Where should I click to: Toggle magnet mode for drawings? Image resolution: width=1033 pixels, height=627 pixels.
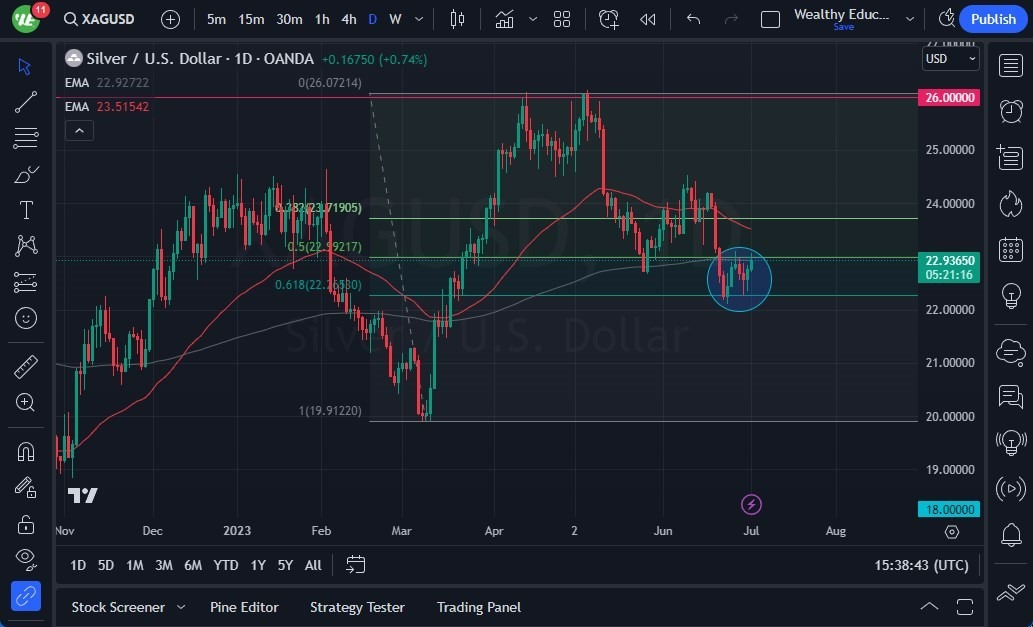26,451
